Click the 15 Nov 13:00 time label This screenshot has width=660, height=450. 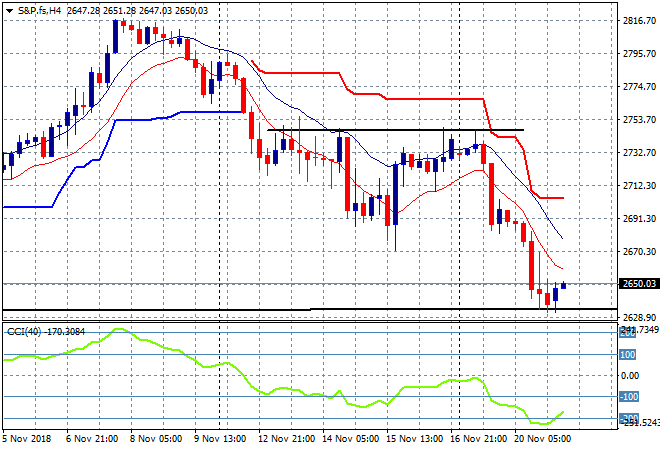point(414,439)
